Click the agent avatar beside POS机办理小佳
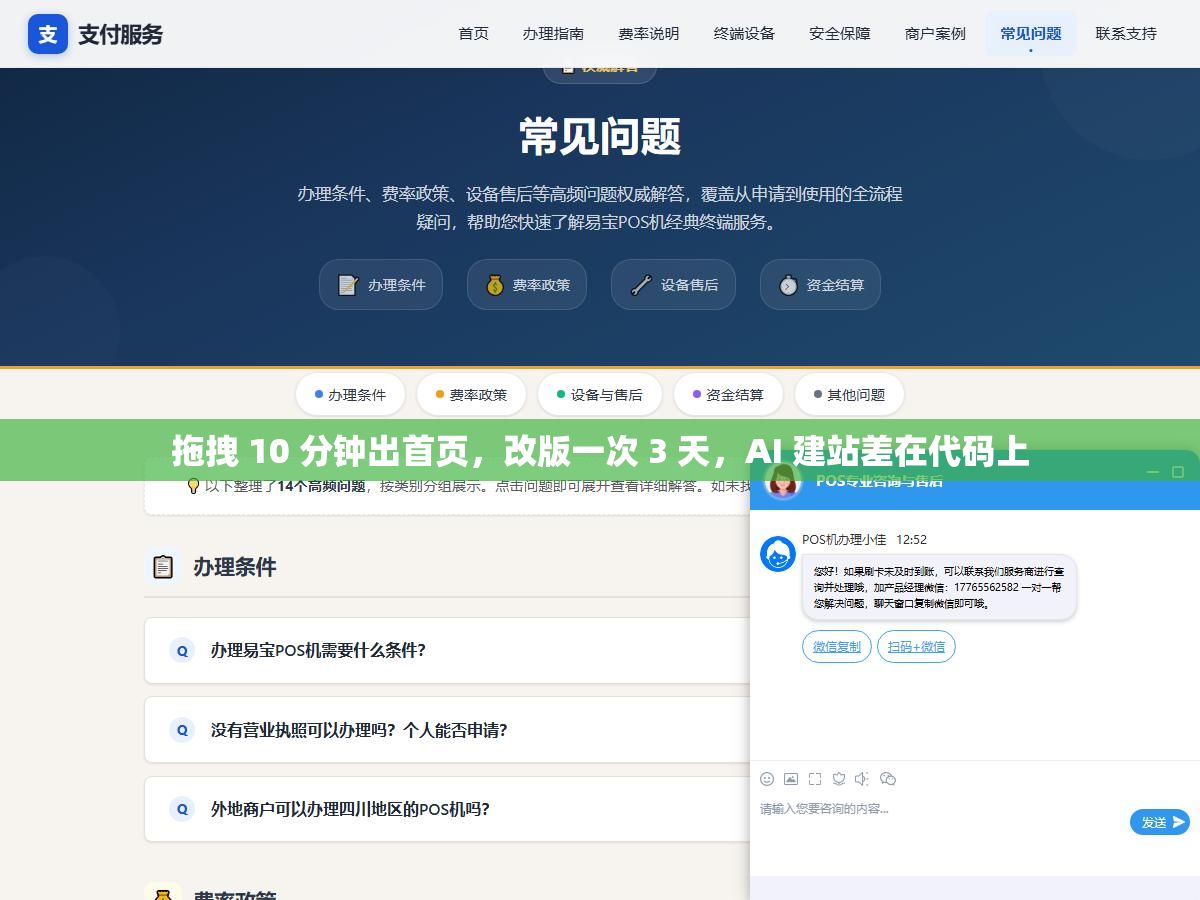This screenshot has height=900, width=1200. pos(778,554)
